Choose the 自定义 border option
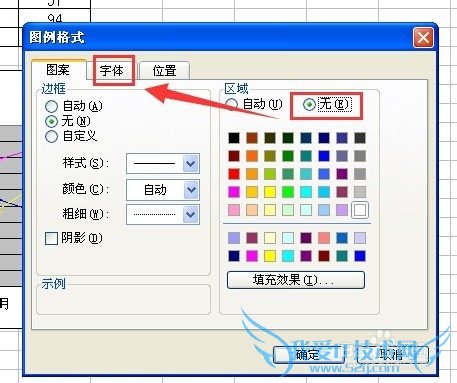This screenshot has width=457, height=383. pyautogui.click(x=51, y=136)
